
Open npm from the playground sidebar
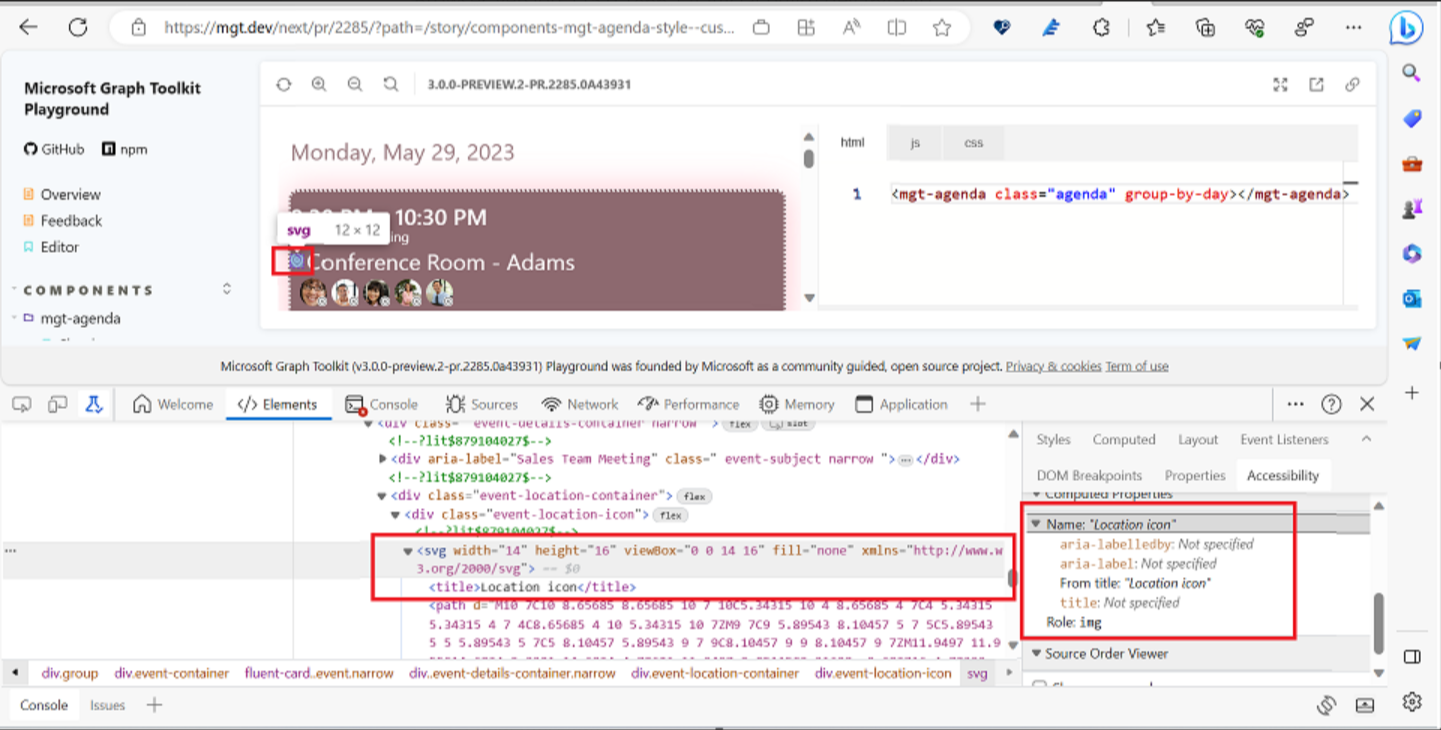[123, 149]
